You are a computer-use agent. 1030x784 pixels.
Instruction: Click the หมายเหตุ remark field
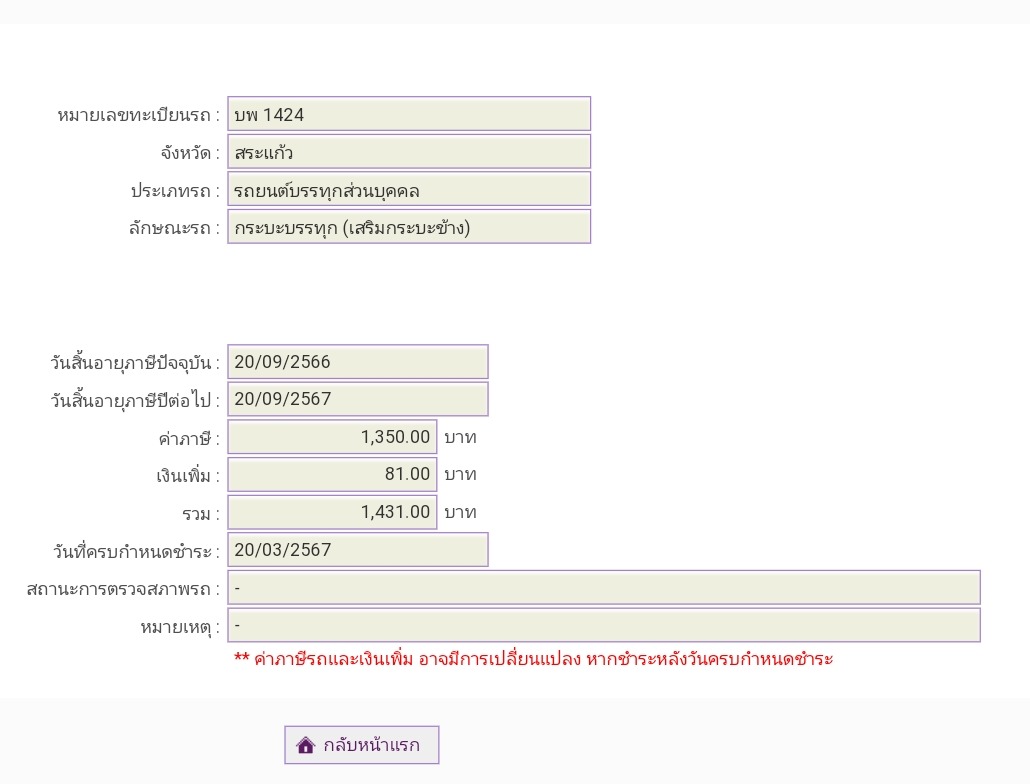pyautogui.click(x=604, y=625)
